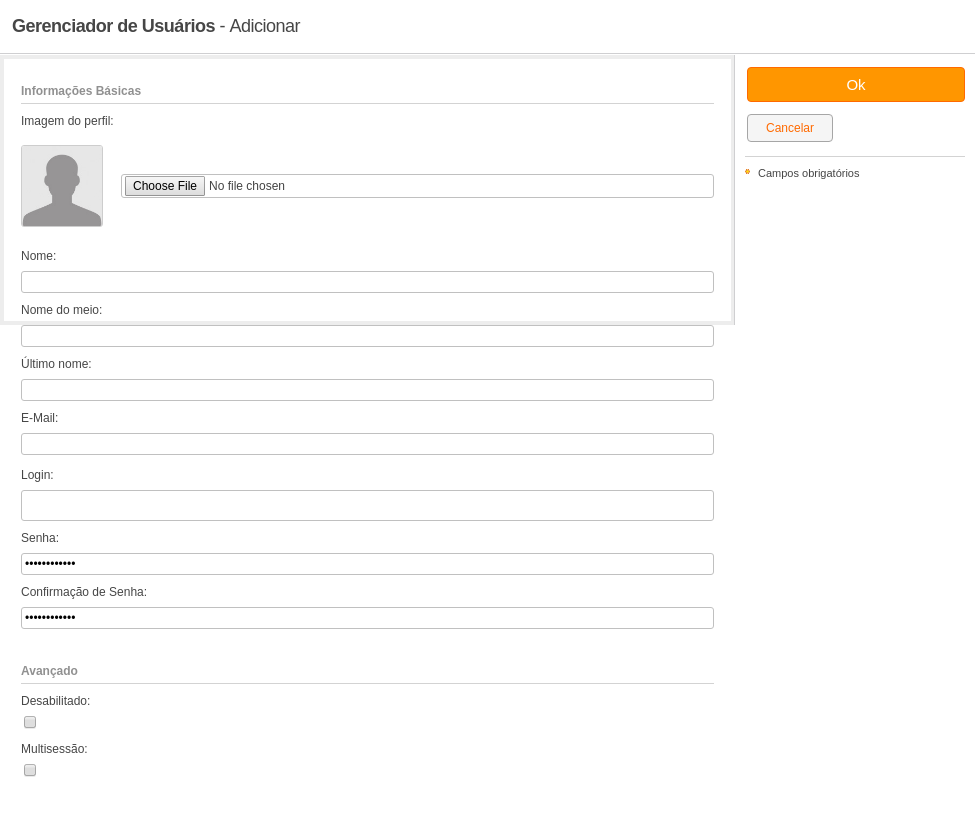Click the 'Desabilitado:' label text
Screen dimensions: 975x815
pyautogui.click(x=55, y=701)
